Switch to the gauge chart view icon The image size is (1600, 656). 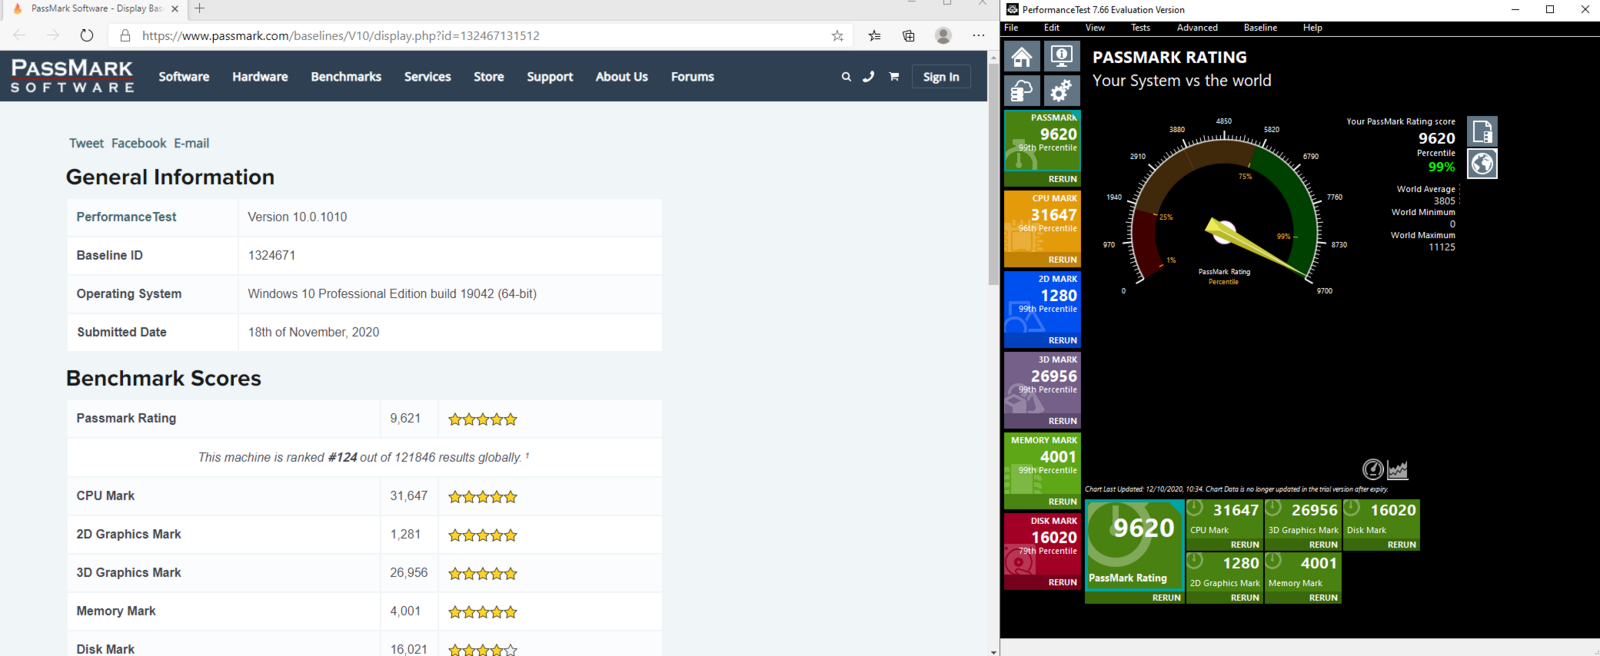pyautogui.click(x=1373, y=469)
